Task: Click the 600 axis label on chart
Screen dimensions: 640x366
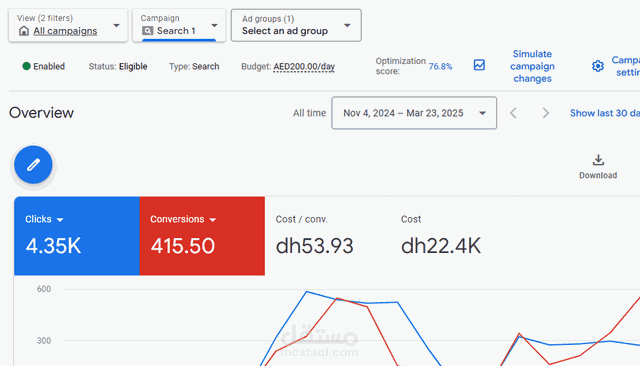Action: pos(44,289)
